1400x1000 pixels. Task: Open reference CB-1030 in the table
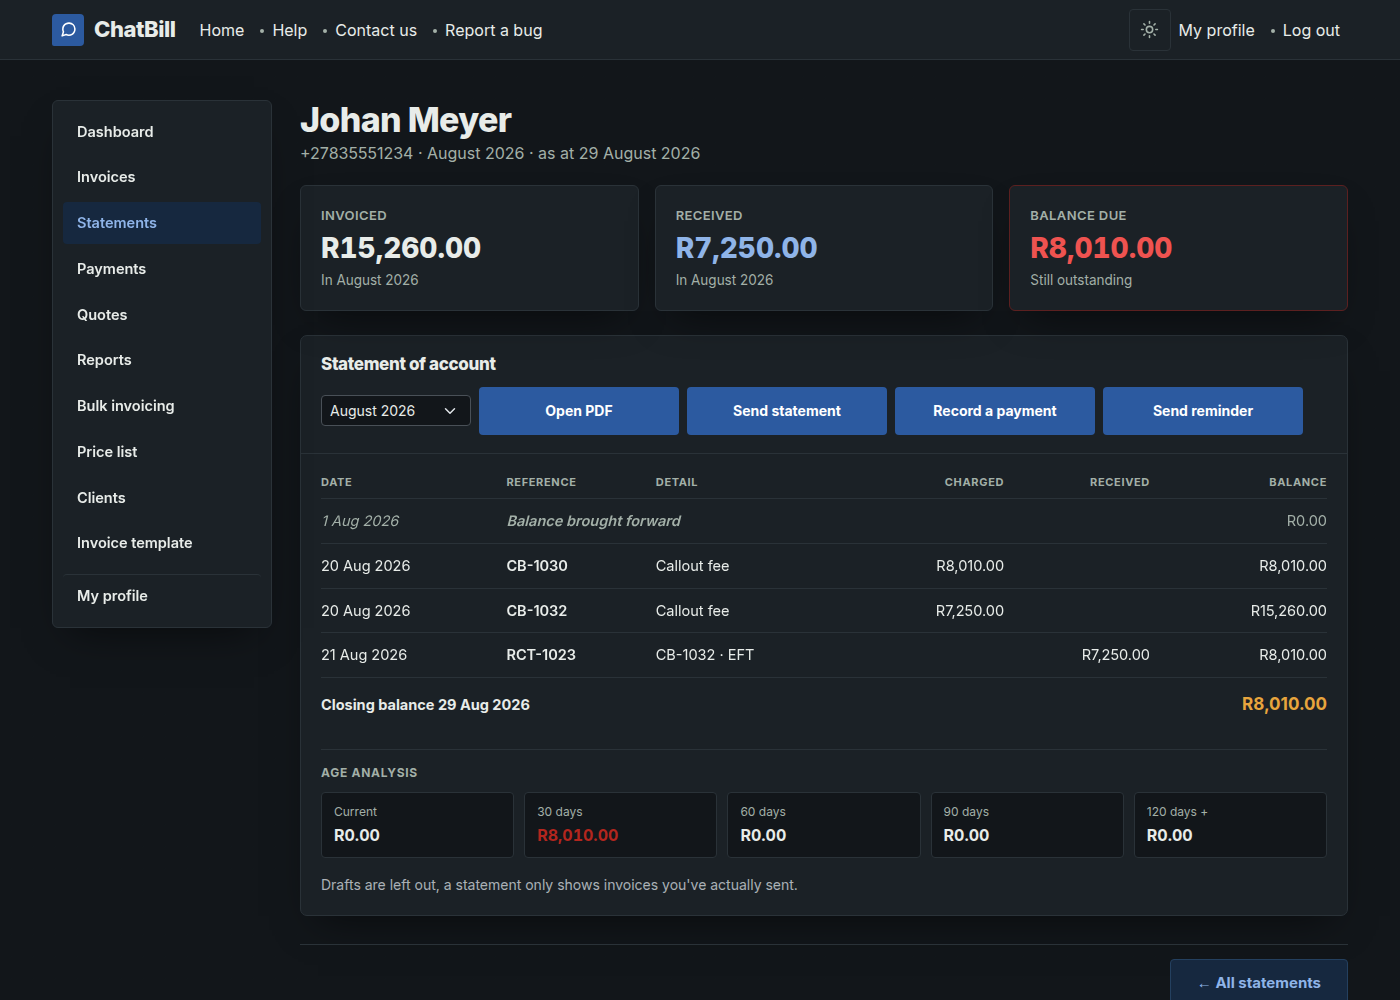537,566
